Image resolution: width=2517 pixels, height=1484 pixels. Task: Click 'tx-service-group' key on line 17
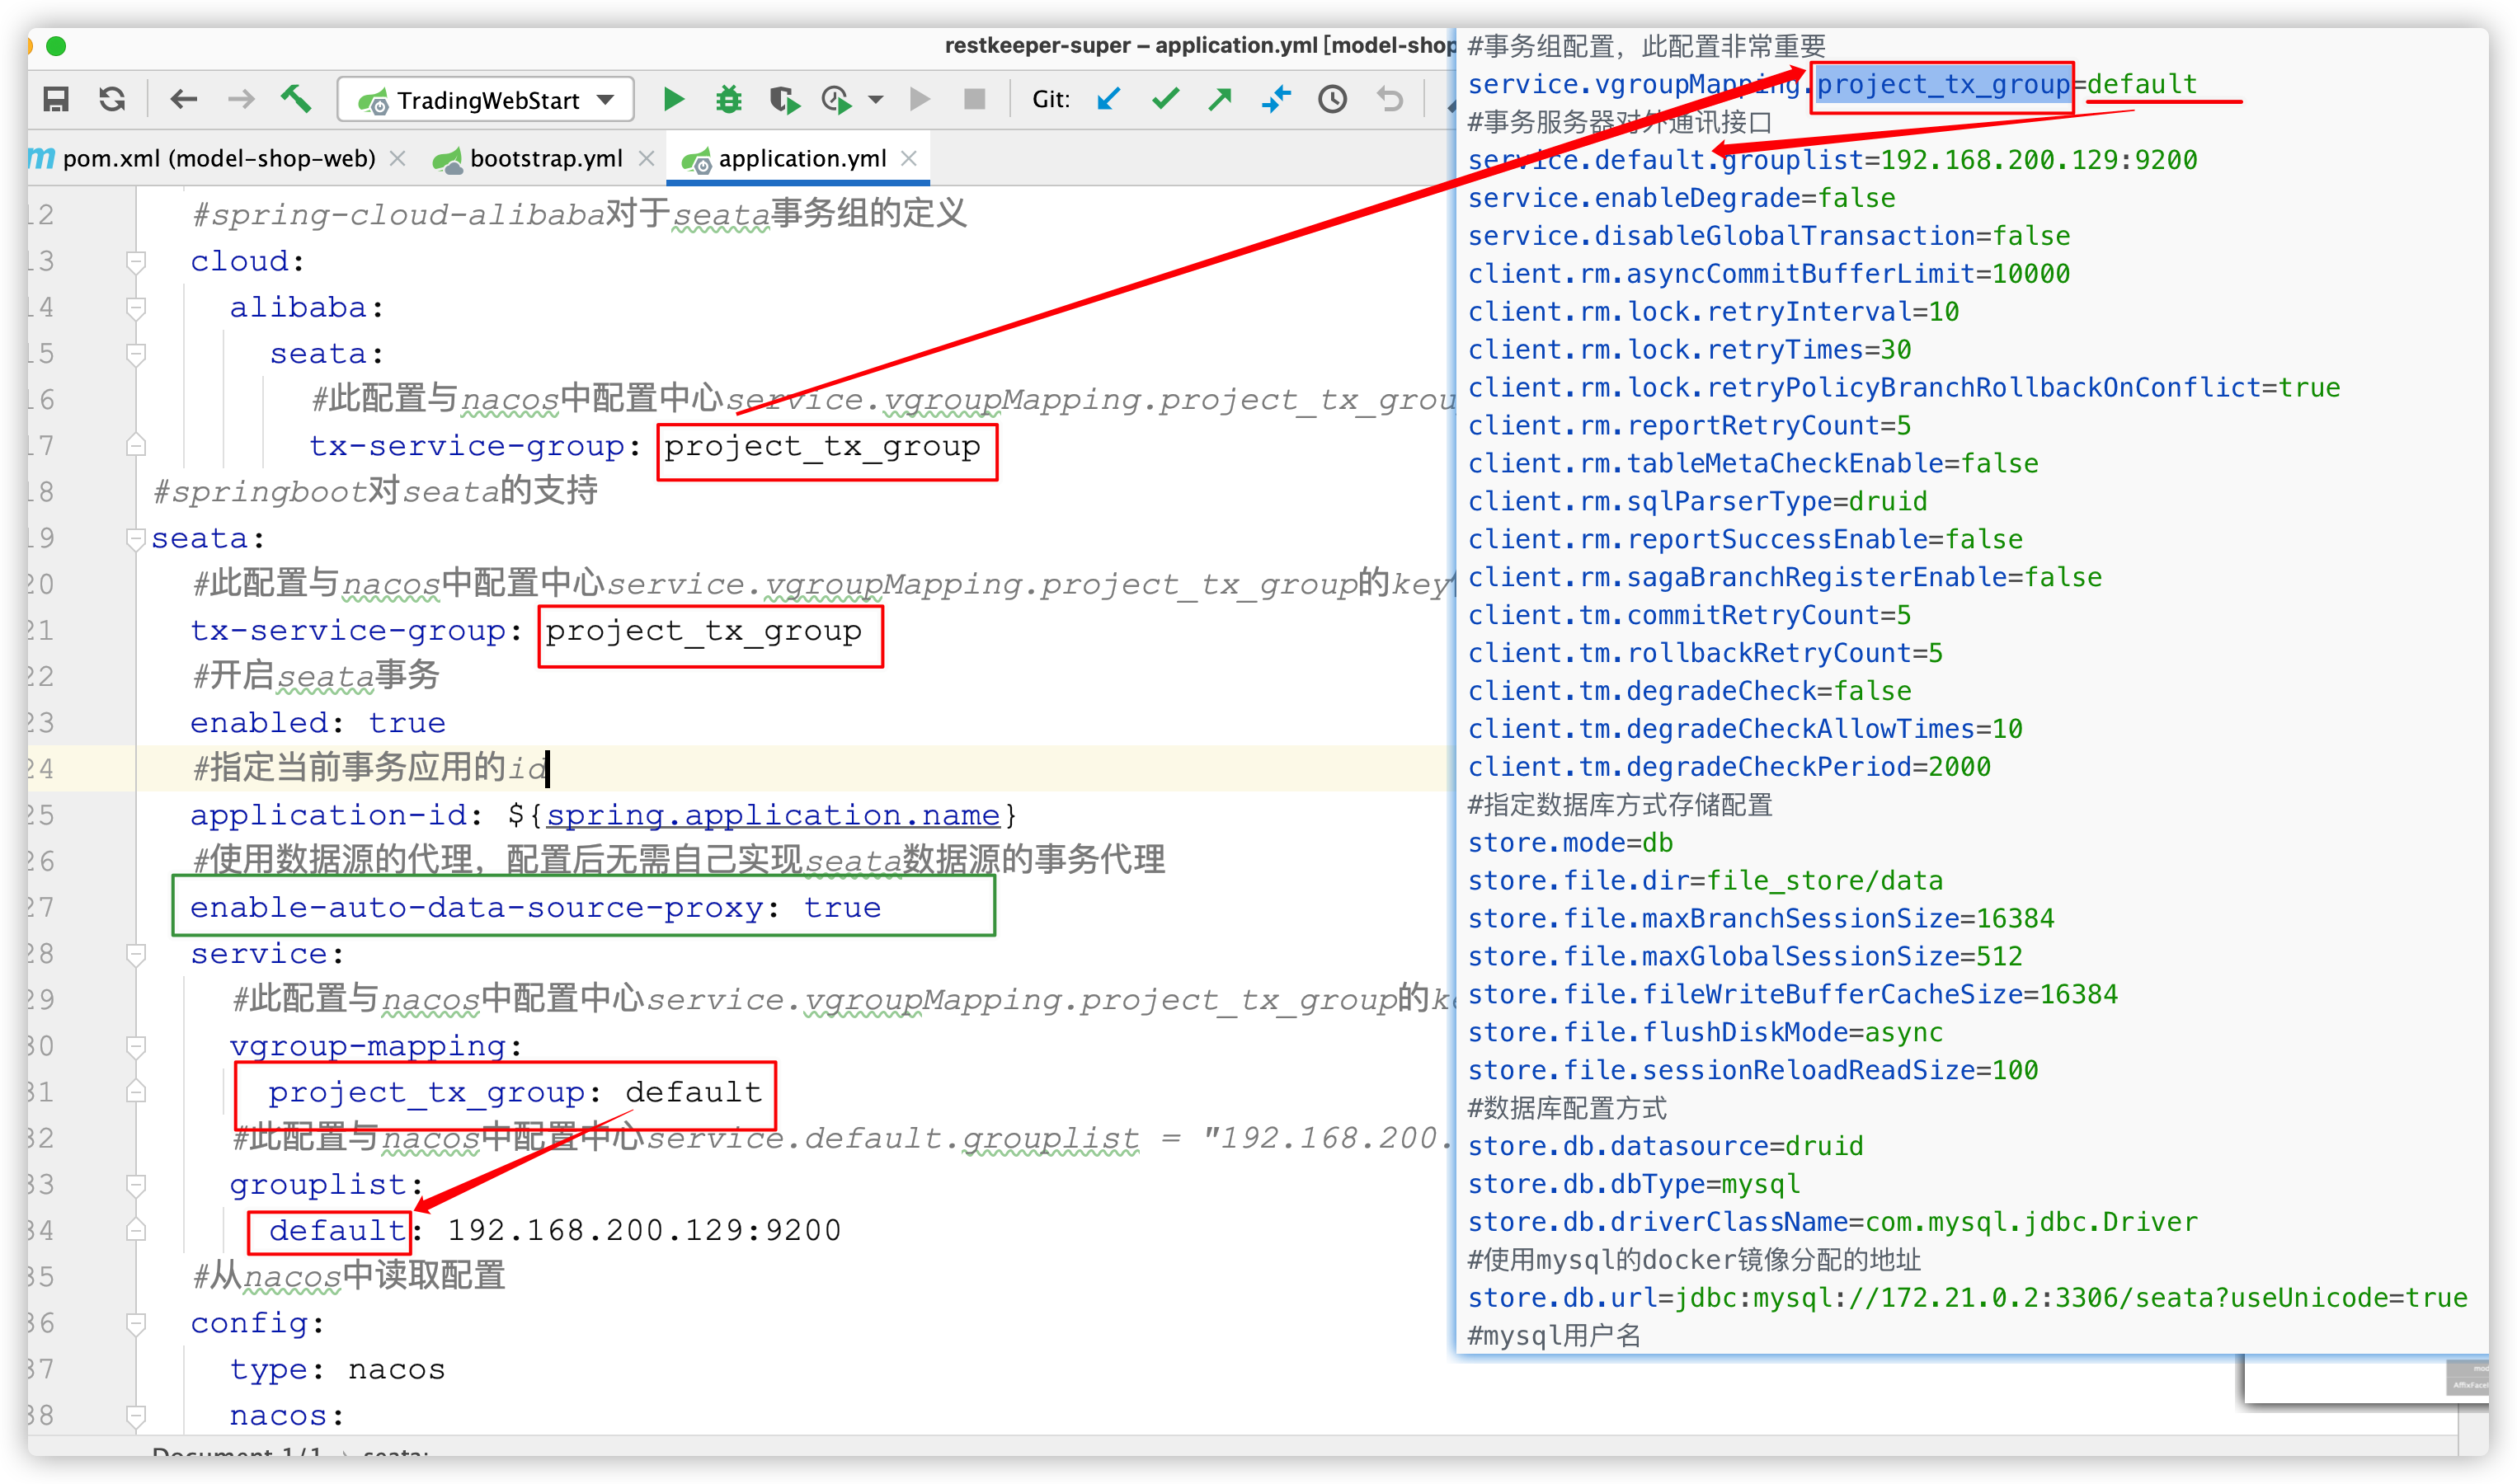[466, 446]
